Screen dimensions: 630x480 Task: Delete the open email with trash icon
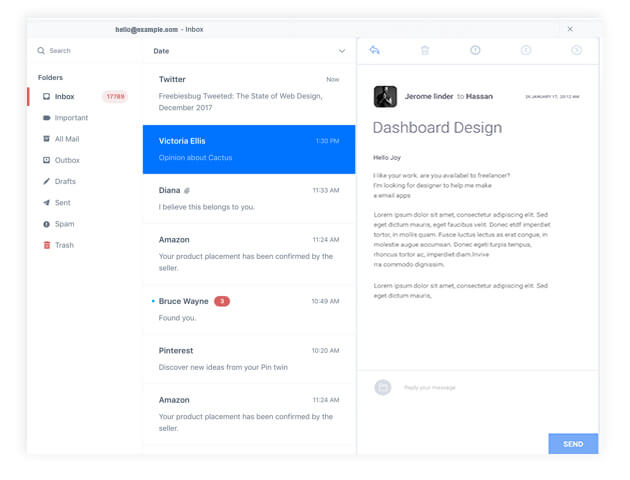[425, 50]
